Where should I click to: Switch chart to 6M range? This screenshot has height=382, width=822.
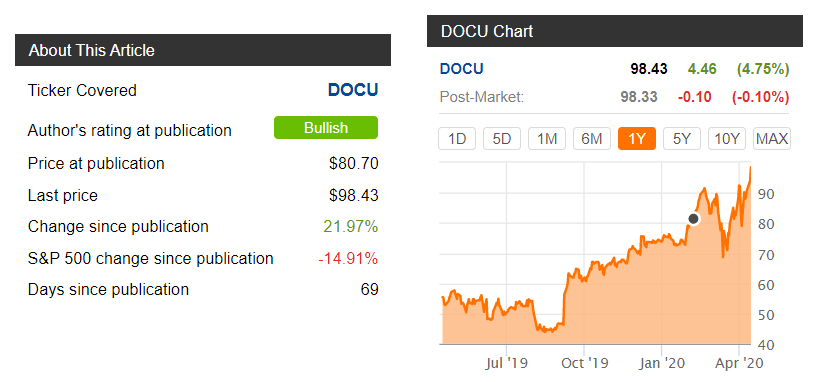tap(592, 139)
